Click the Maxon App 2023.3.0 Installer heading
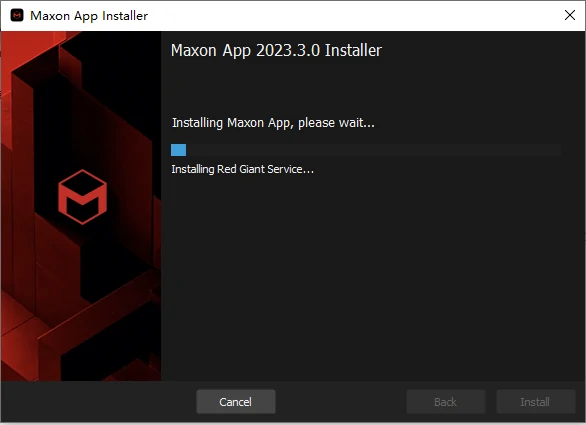Screen dimensions: 586x425 [276, 50]
